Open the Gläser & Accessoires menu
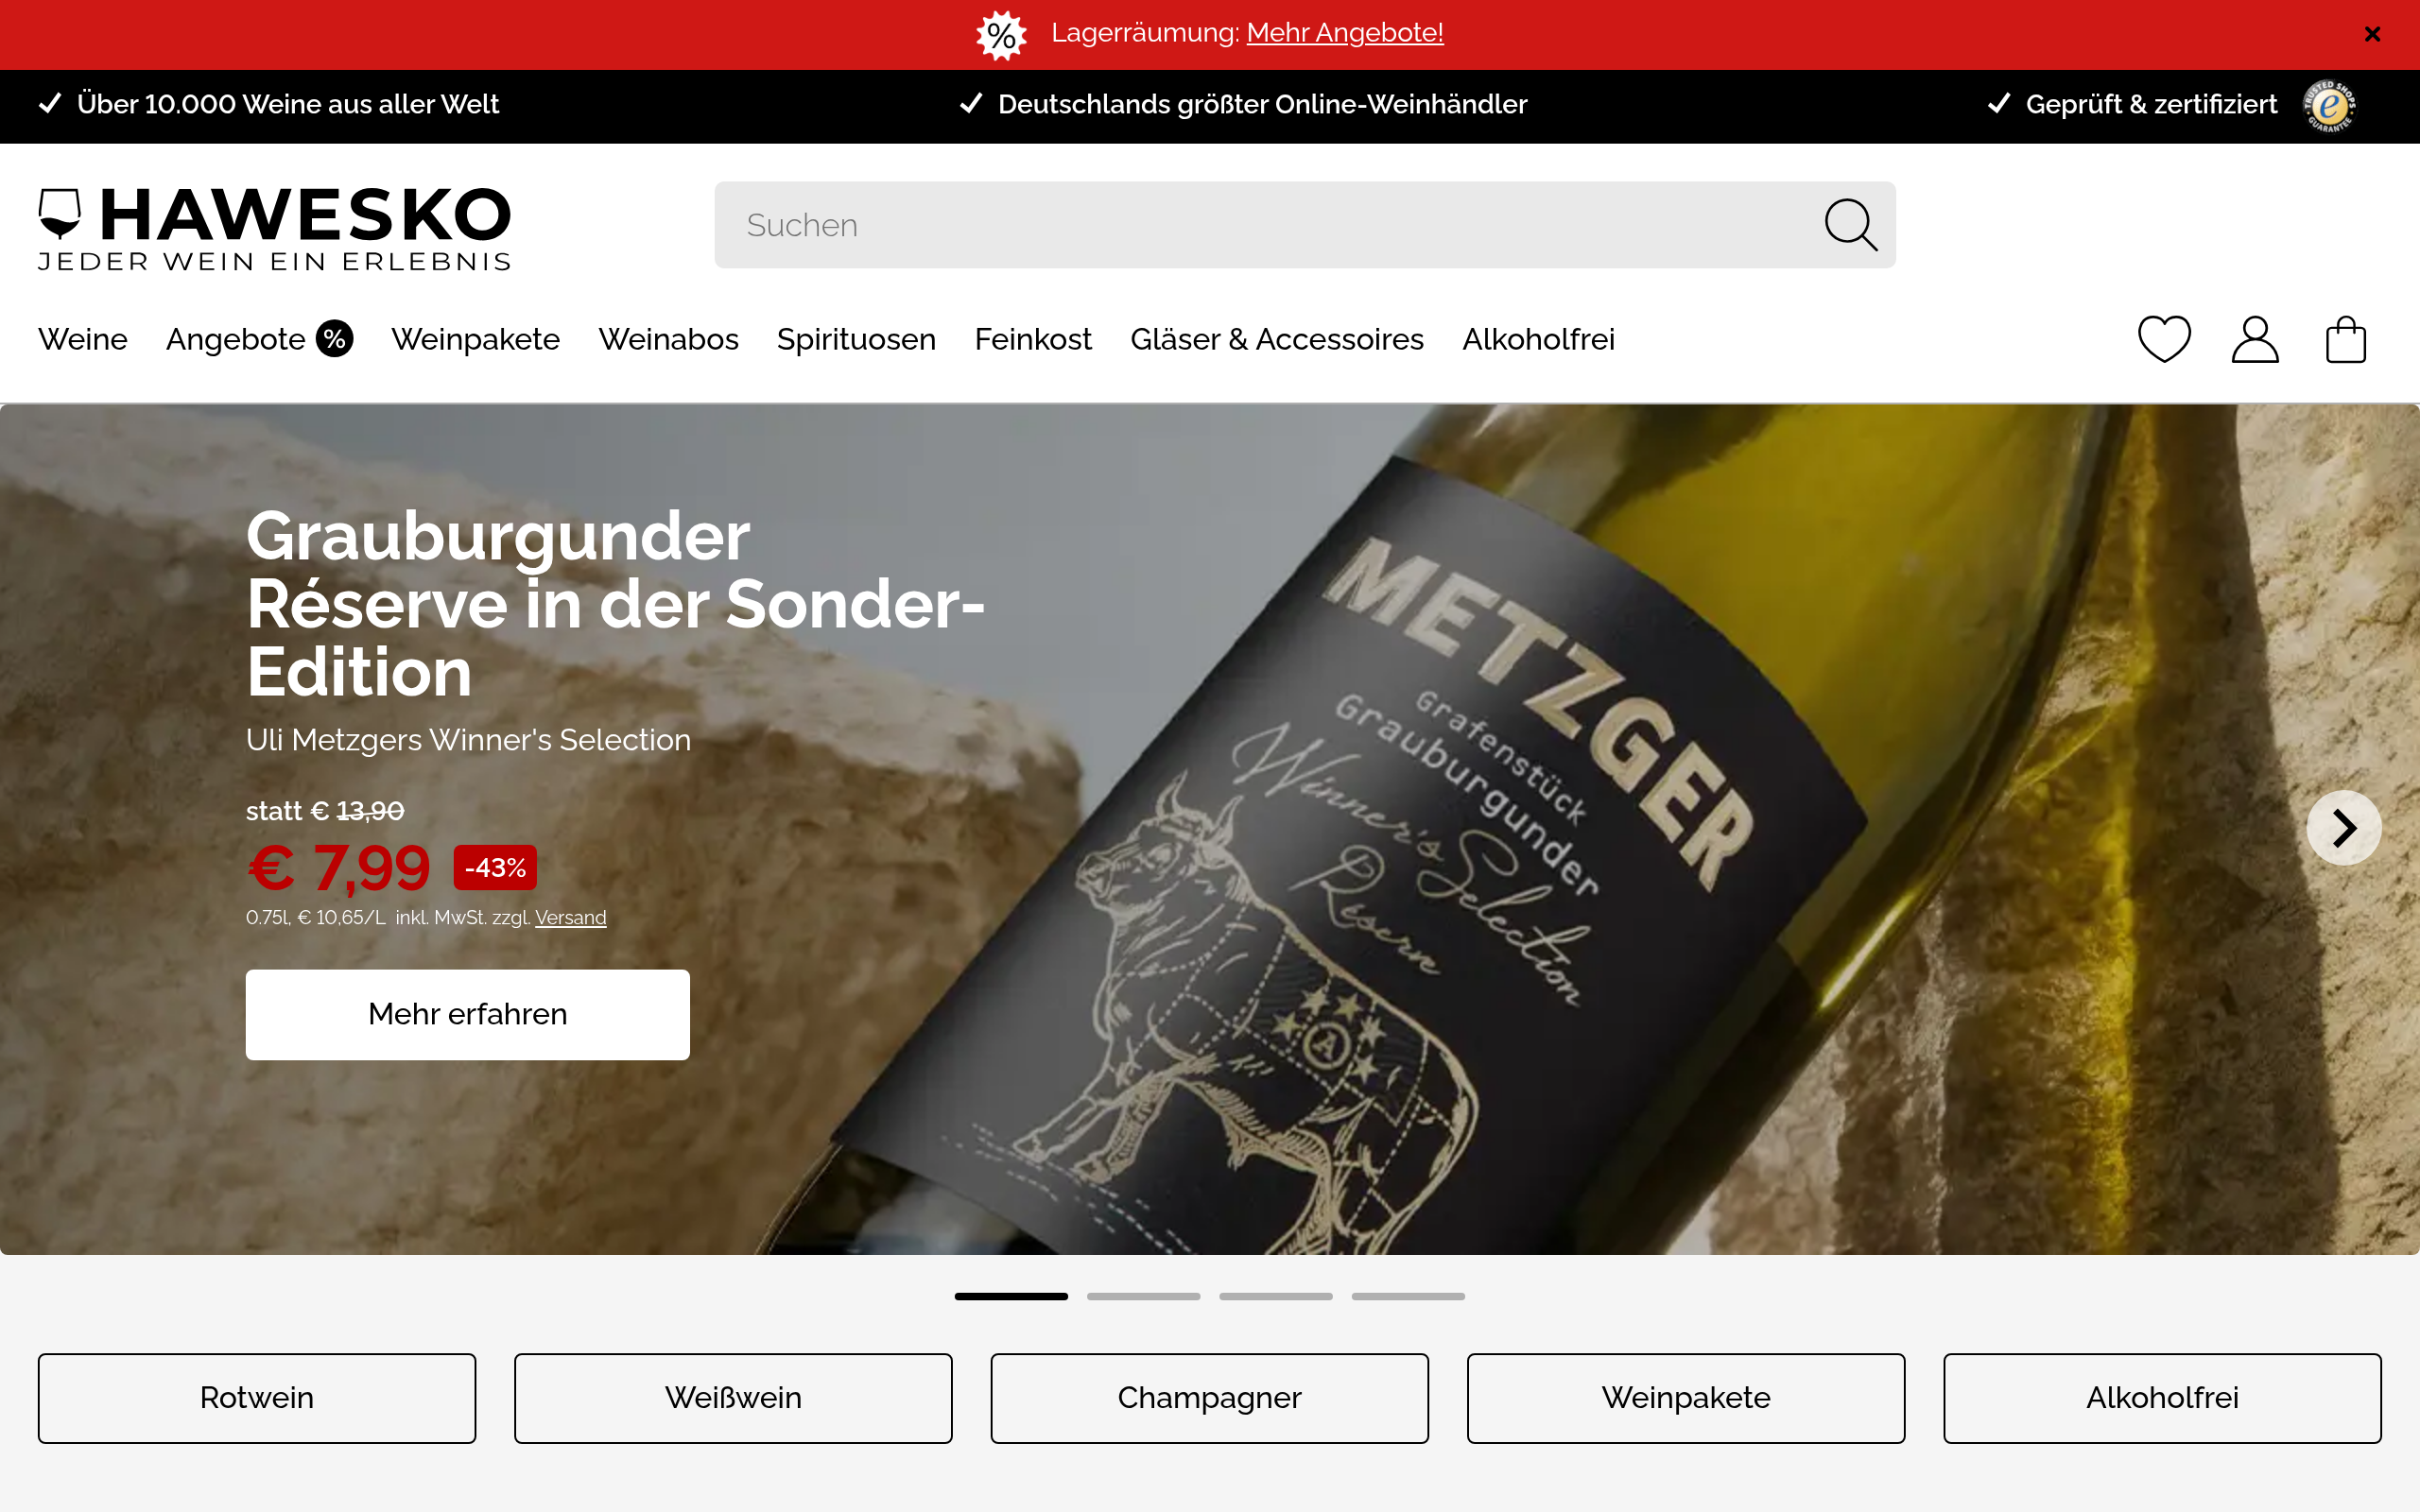This screenshot has width=2420, height=1512. pos(1277,339)
